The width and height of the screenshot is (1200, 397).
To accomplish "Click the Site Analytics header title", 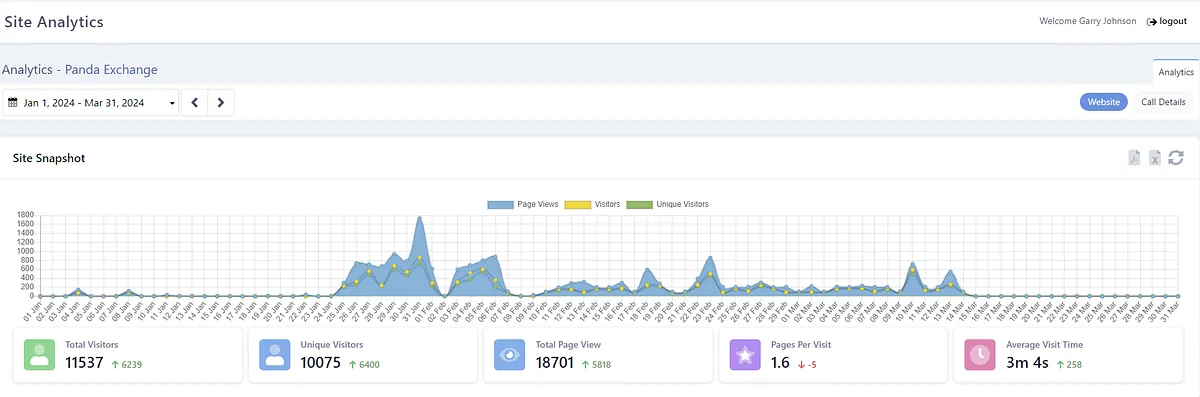I will click(54, 21).
